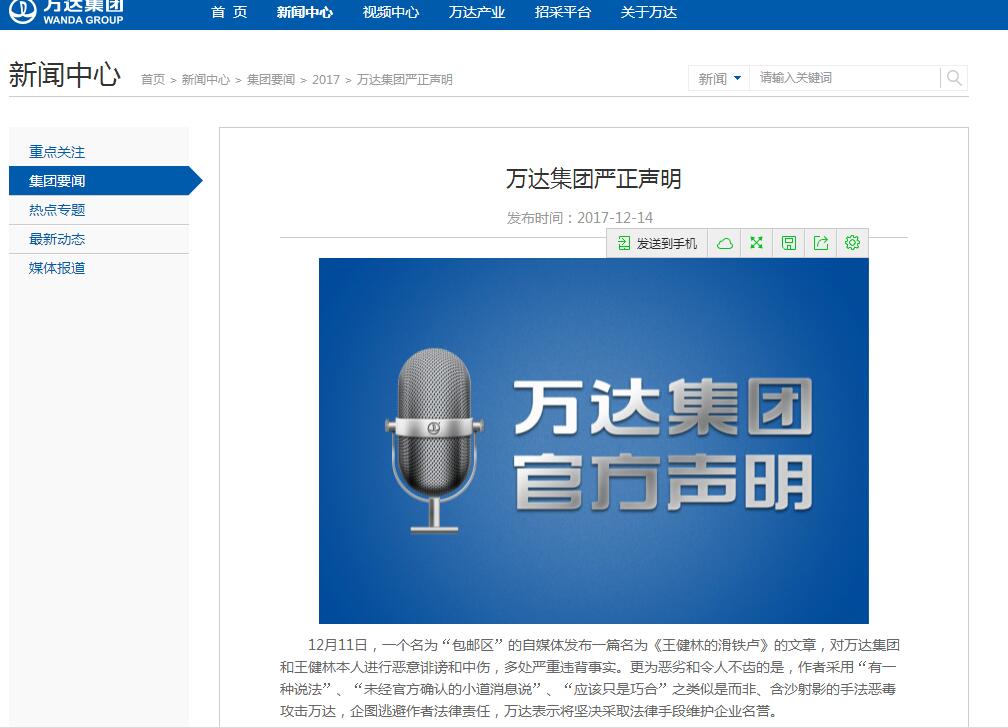Click the cloud save icon in image toolbar
1008x728 pixels.
coord(724,243)
